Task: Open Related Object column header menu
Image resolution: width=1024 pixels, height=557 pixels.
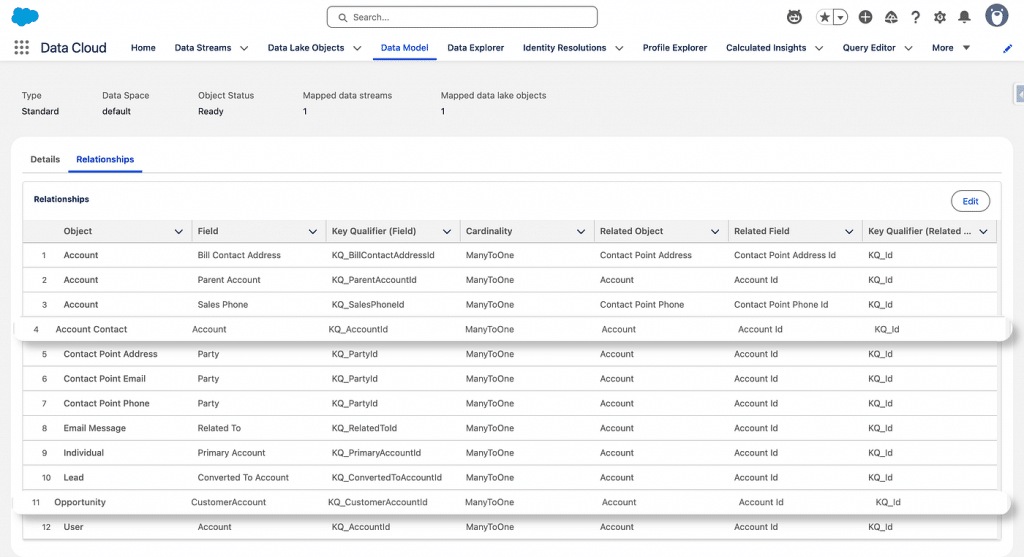Action: (715, 232)
